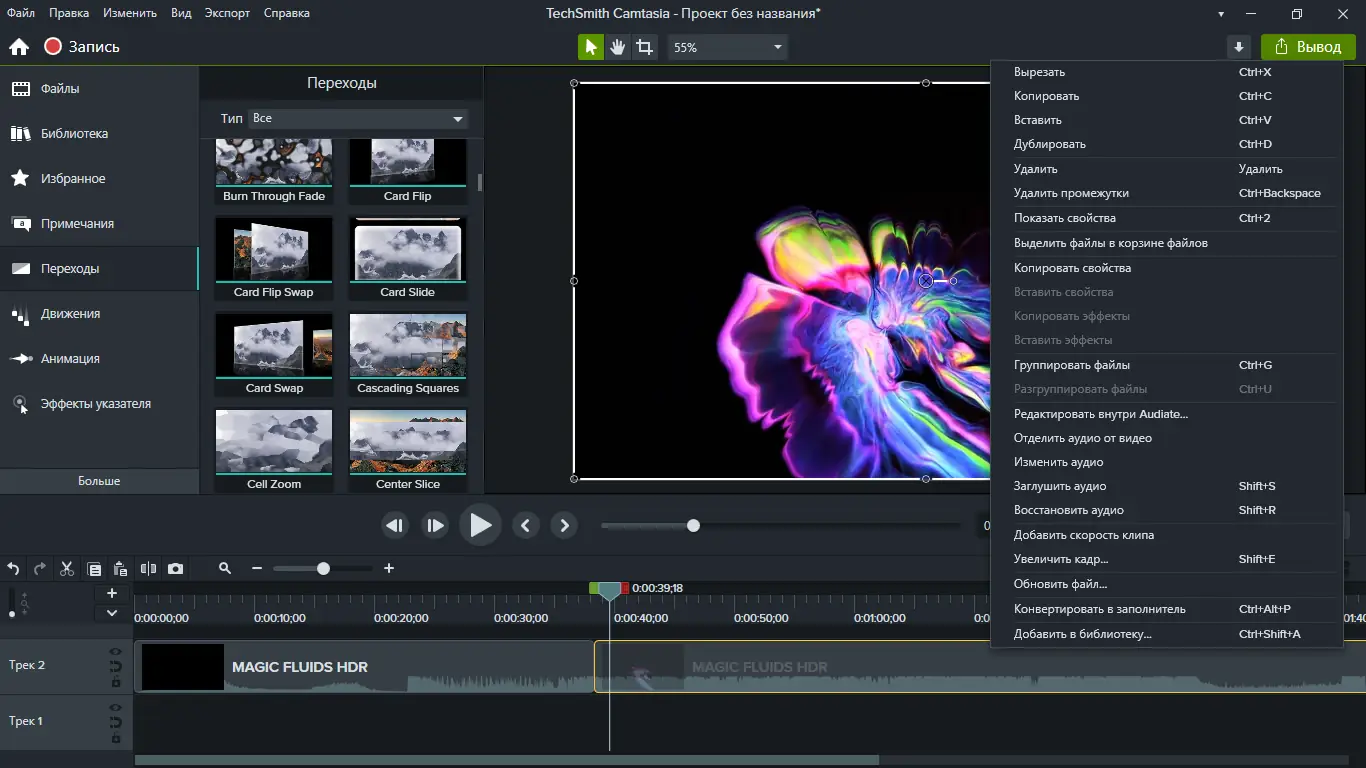Select the Crop tool in canvas toolbar

(645, 47)
